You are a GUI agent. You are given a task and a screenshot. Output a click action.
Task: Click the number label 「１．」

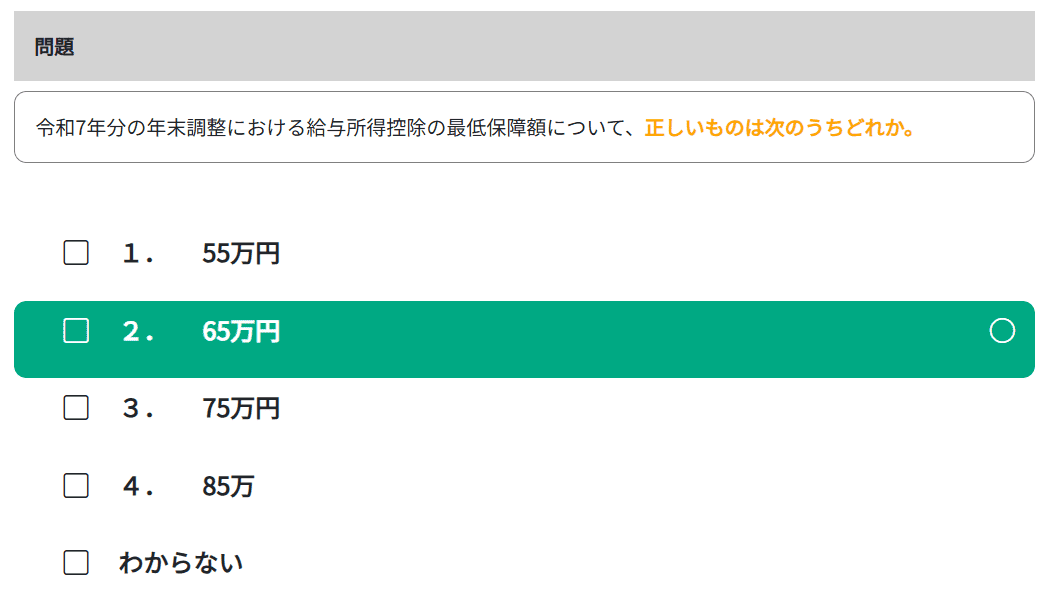click(x=140, y=253)
